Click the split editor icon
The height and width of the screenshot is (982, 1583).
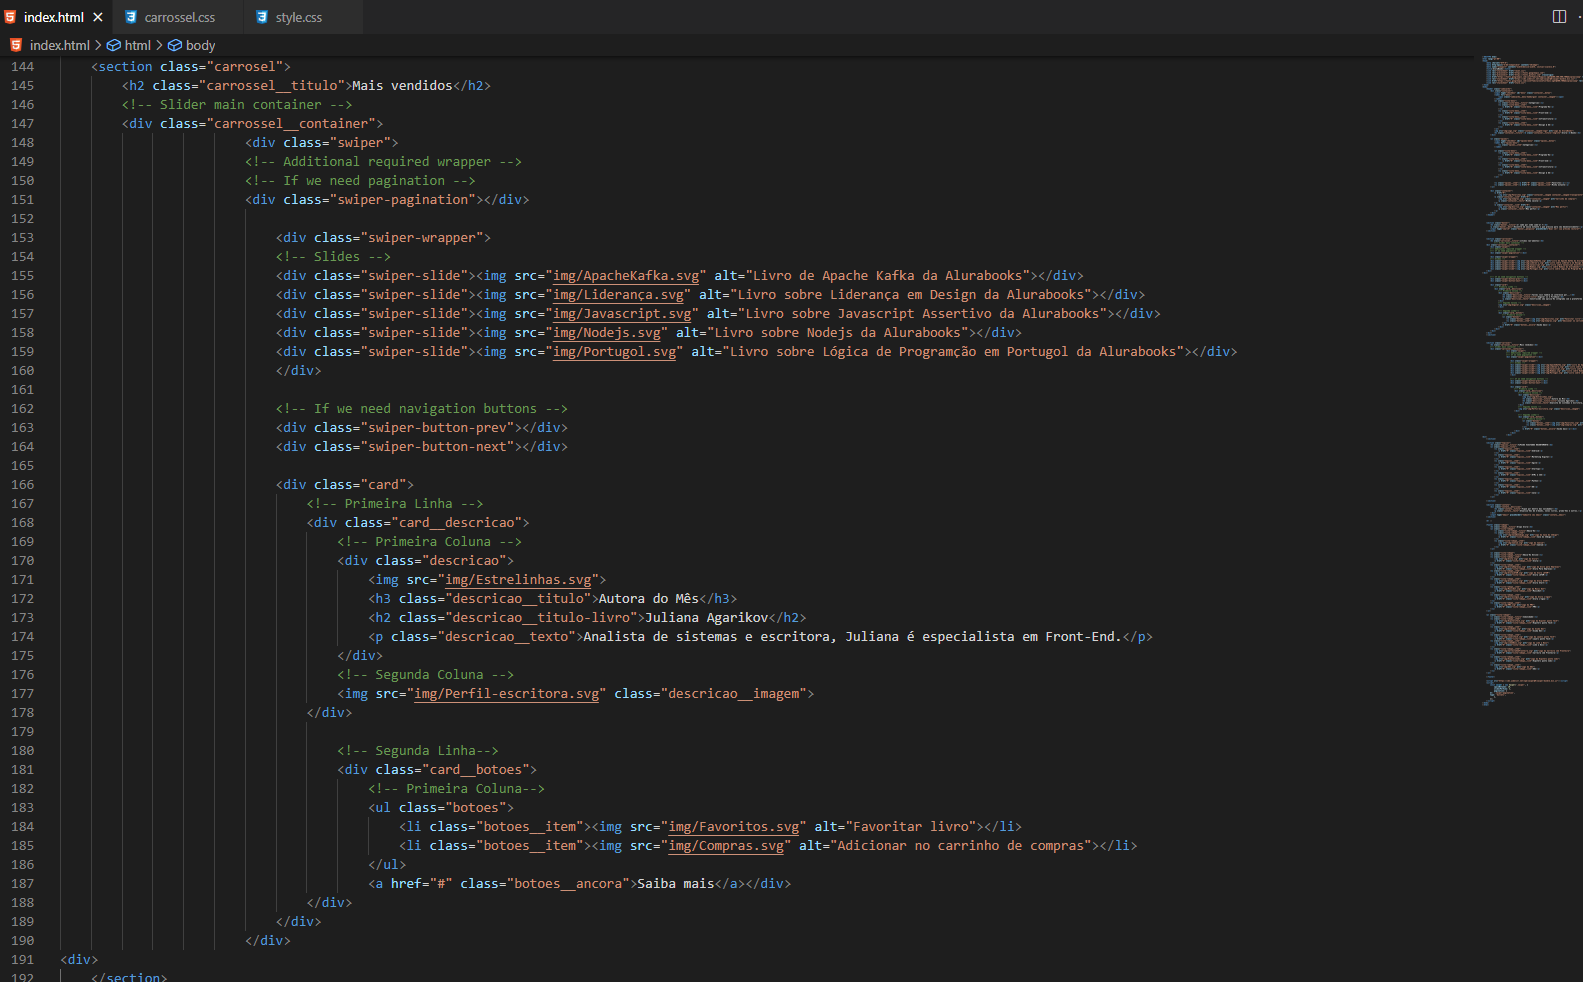(1559, 16)
